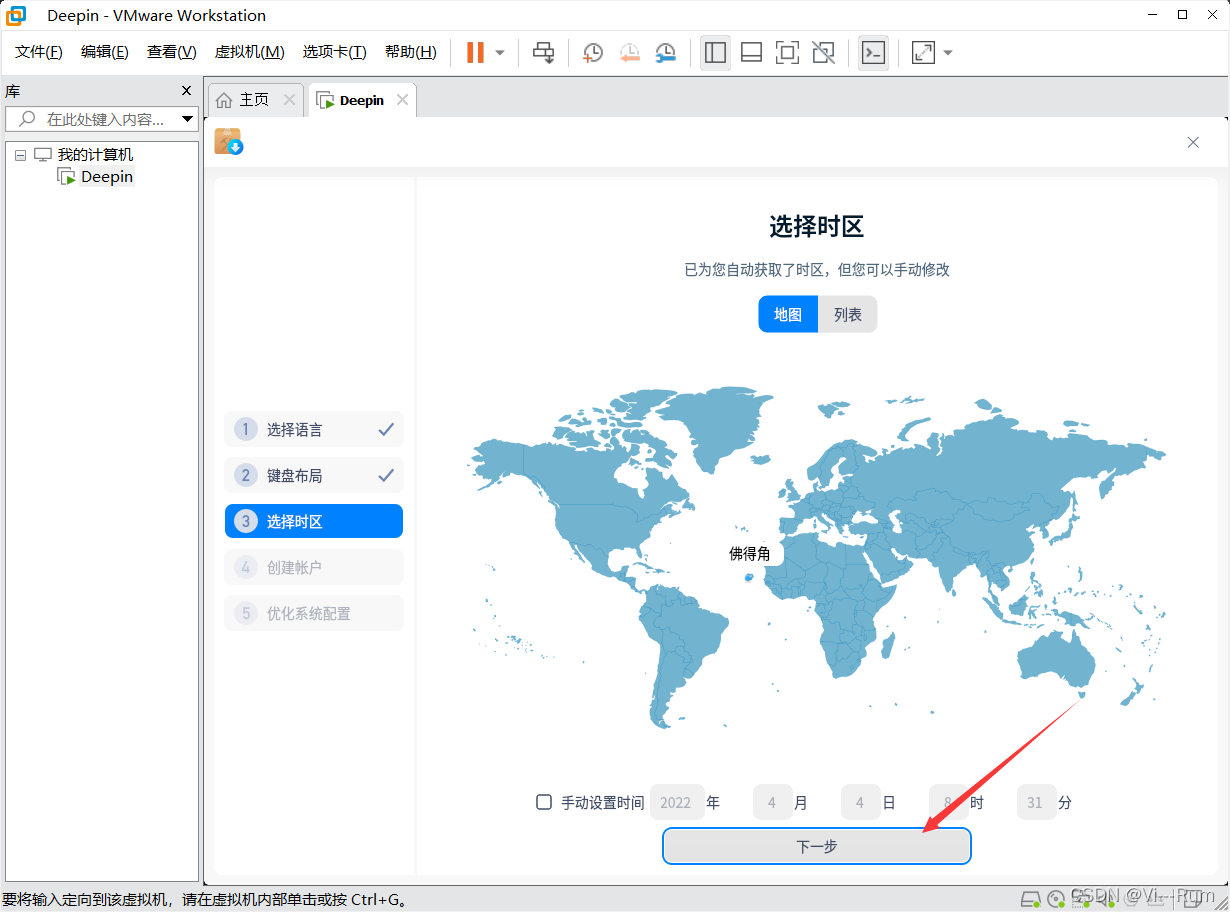Open the 选项卡(T) menu
The image size is (1230, 912).
click(335, 52)
